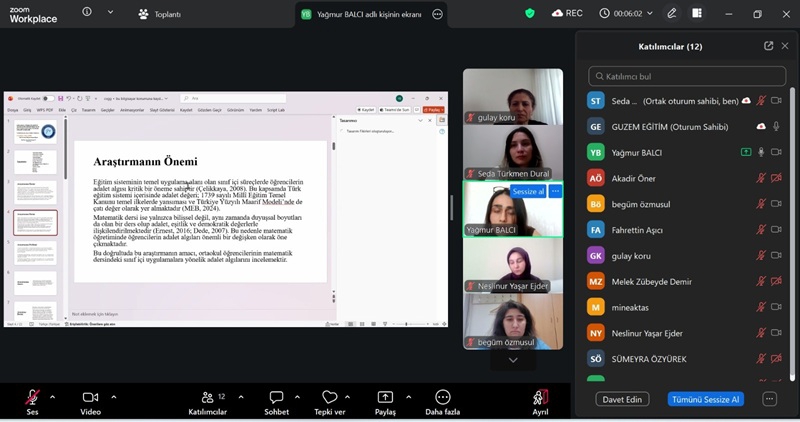
Task: Show more videos with the down chevron
Action: coord(513,360)
